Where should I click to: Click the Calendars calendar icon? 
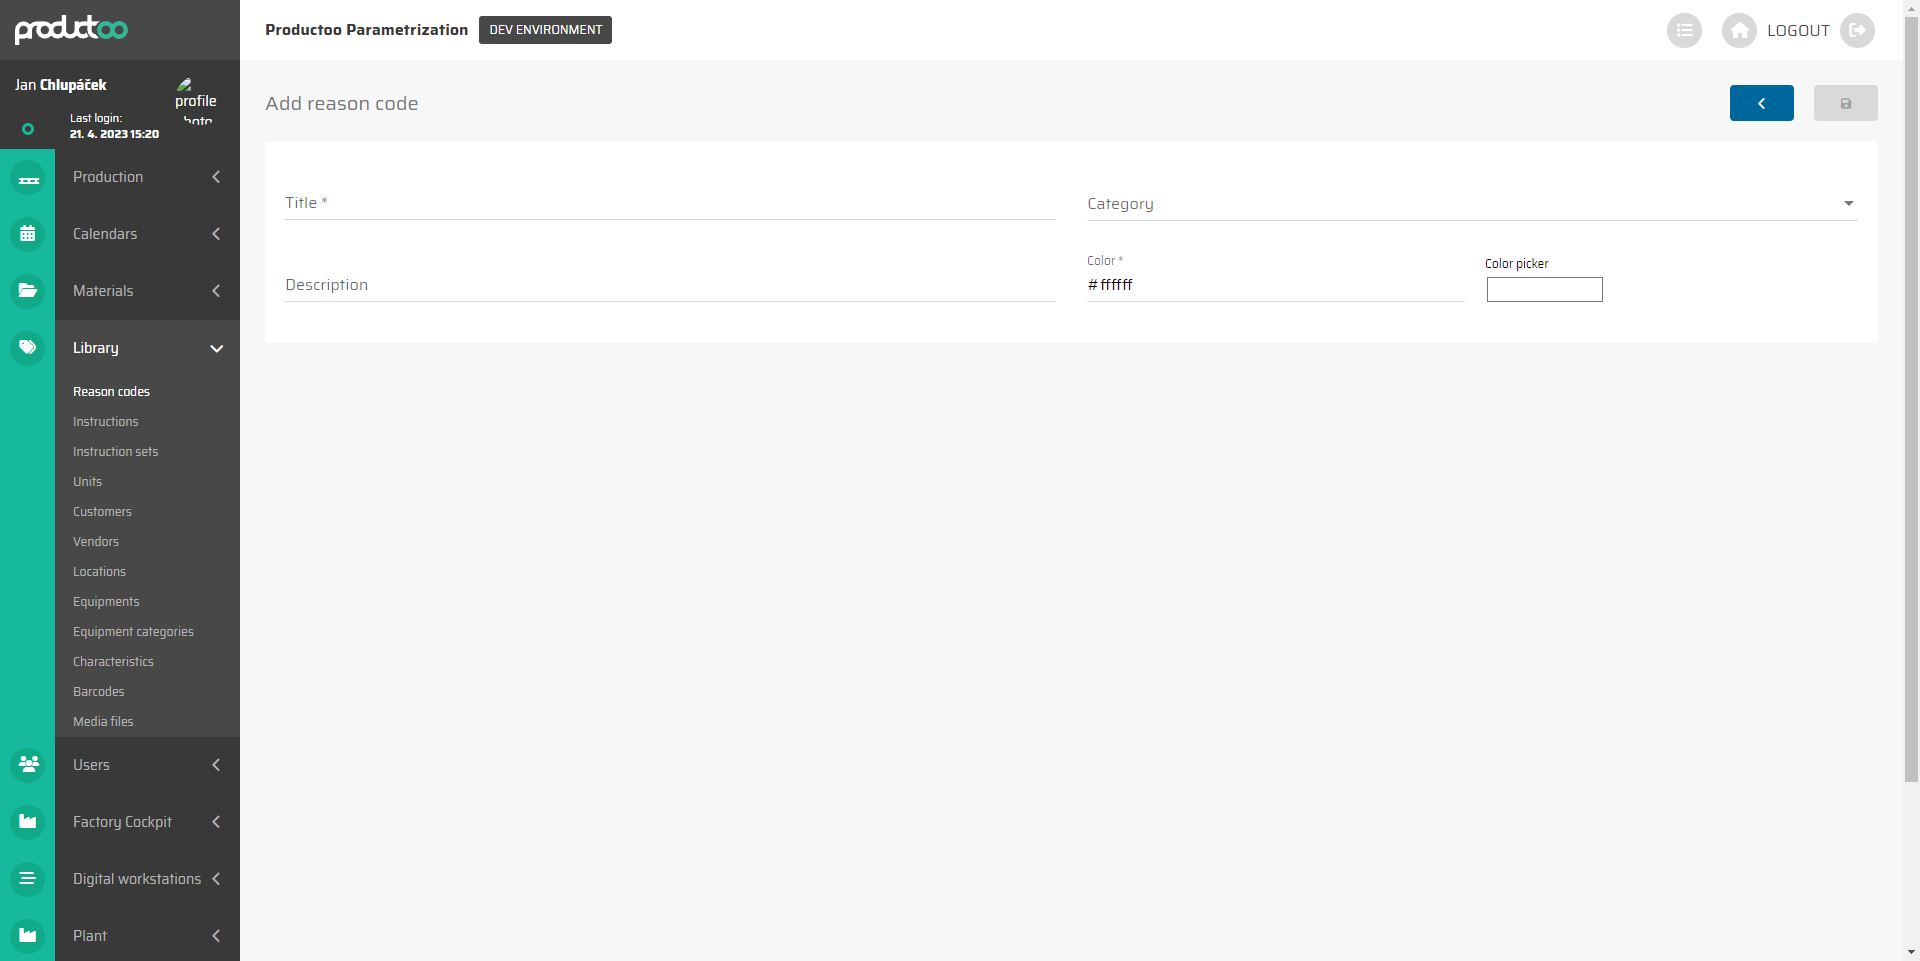[x=28, y=235]
